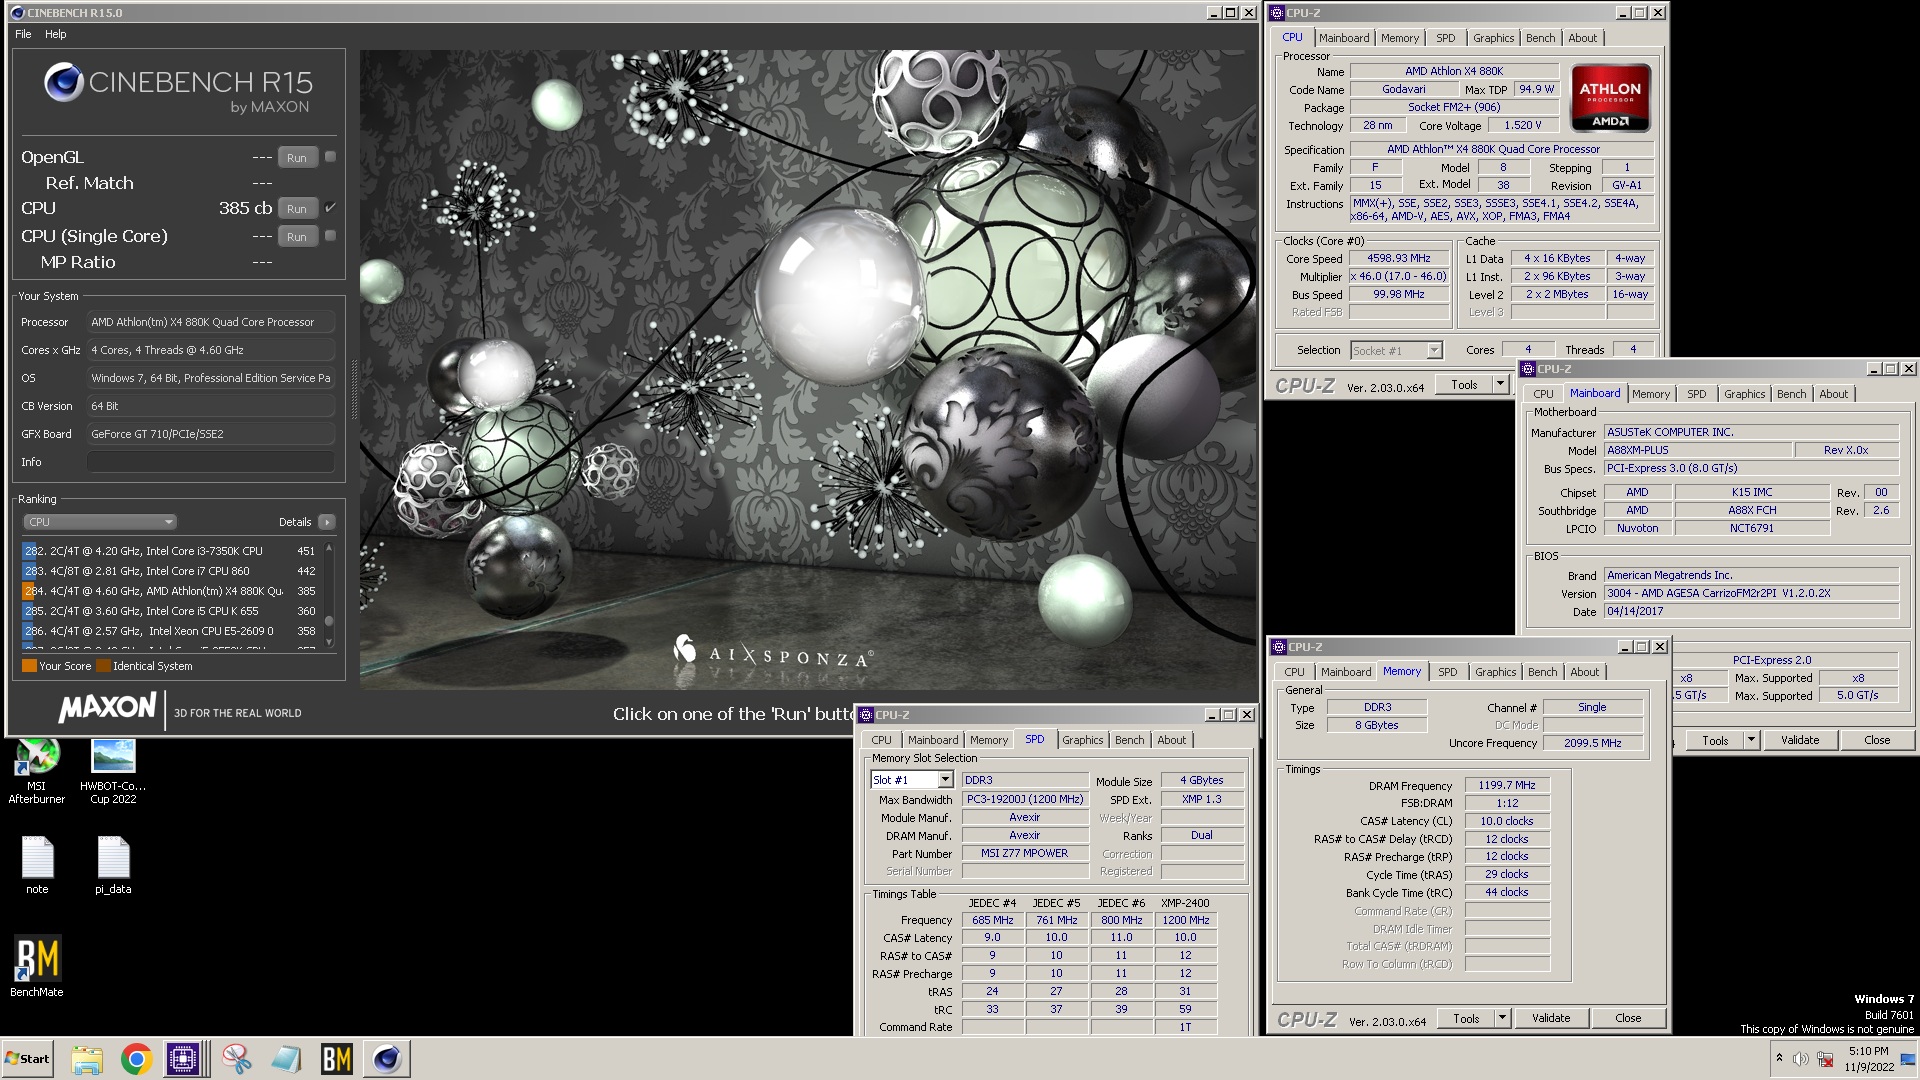This screenshot has height=1080, width=1920.
Task: Click the Cinebench title bar icon
Action: click(x=17, y=13)
